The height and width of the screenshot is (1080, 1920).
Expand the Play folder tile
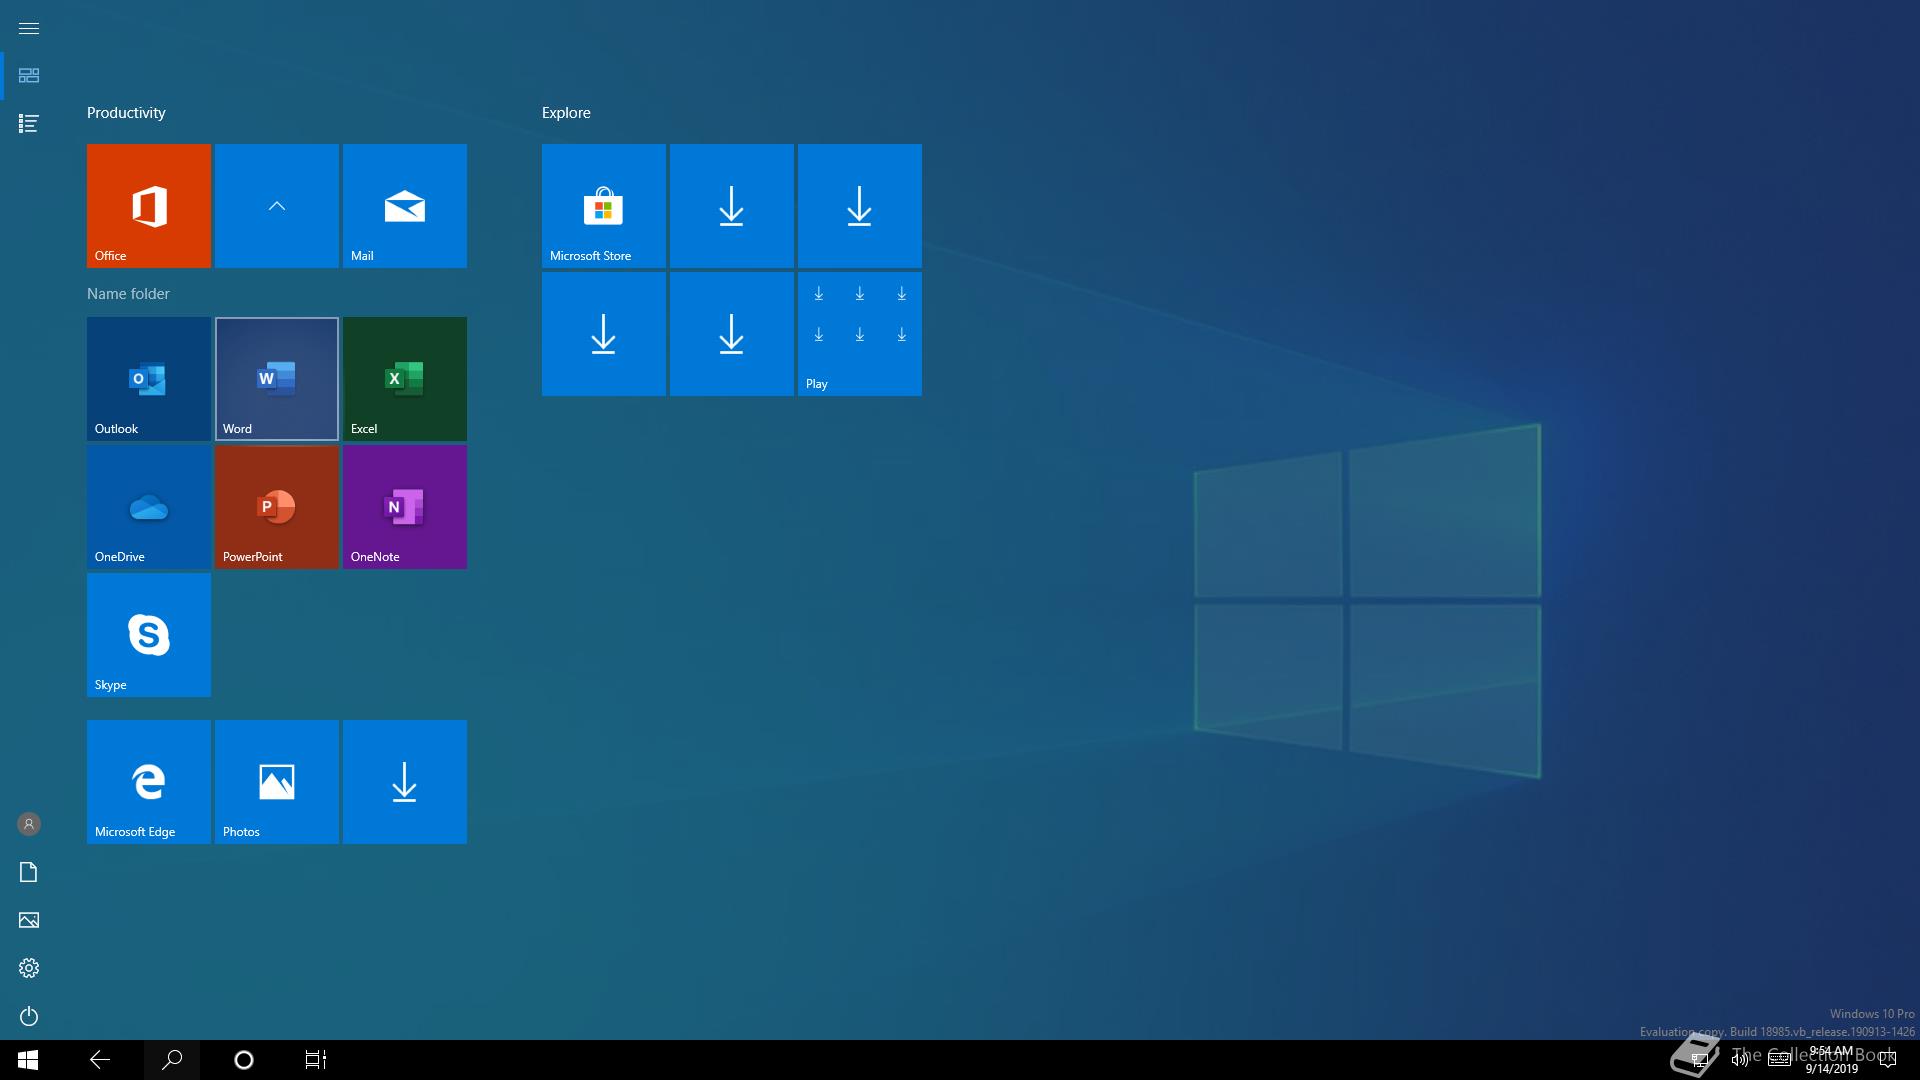click(860, 334)
